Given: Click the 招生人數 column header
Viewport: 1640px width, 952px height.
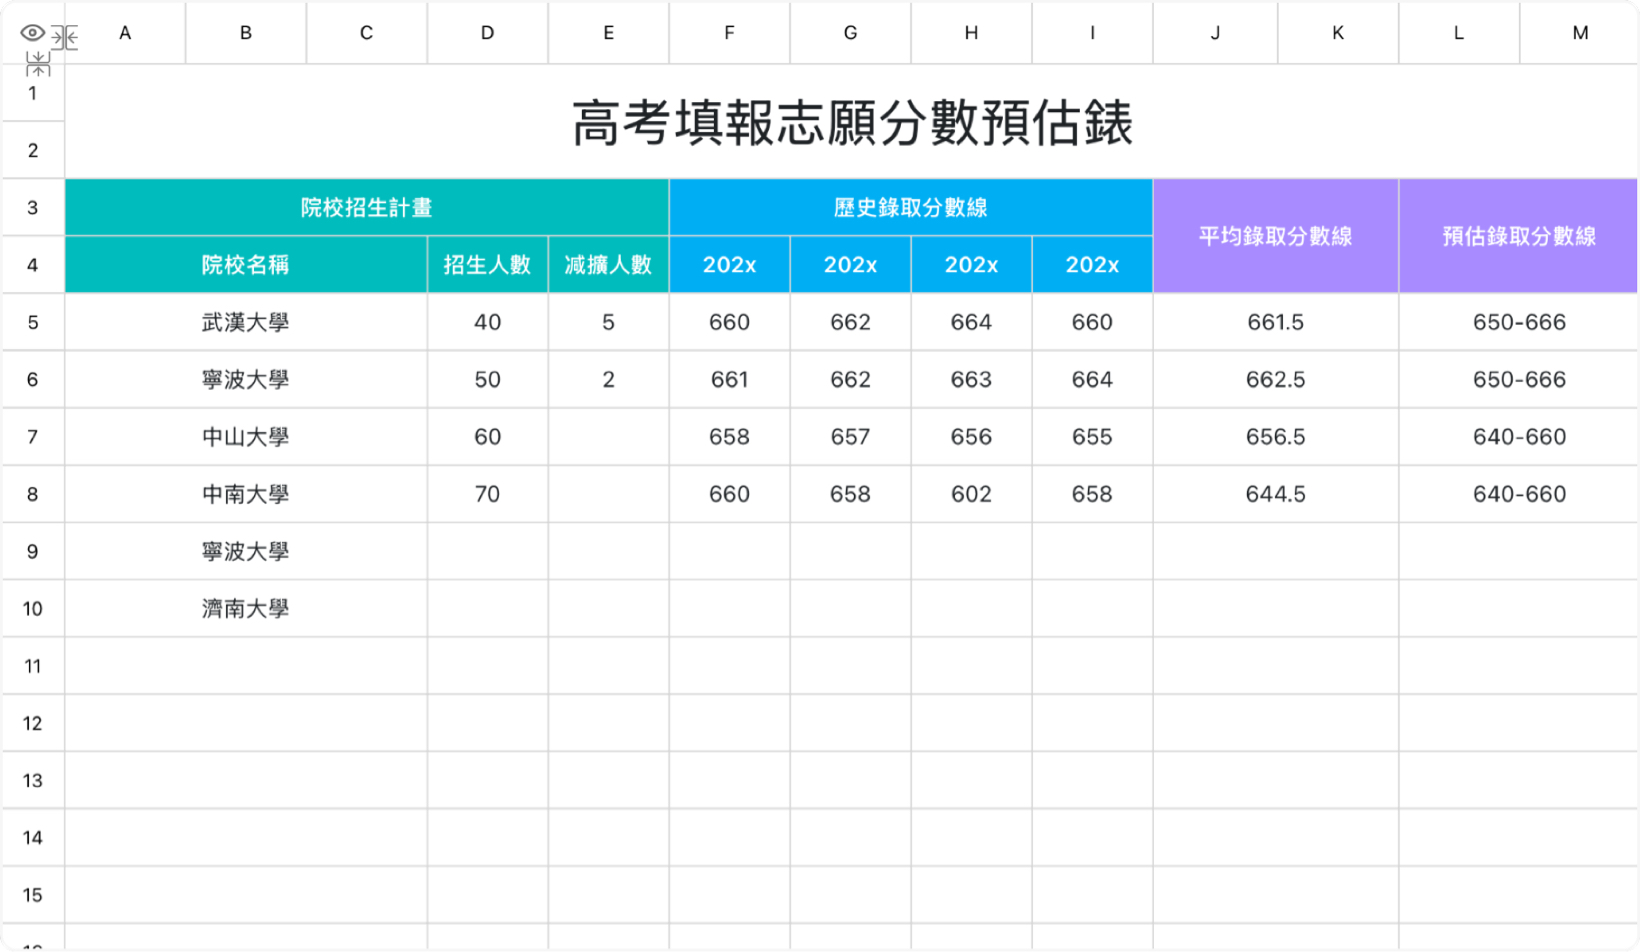Looking at the screenshot, I should [487, 265].
